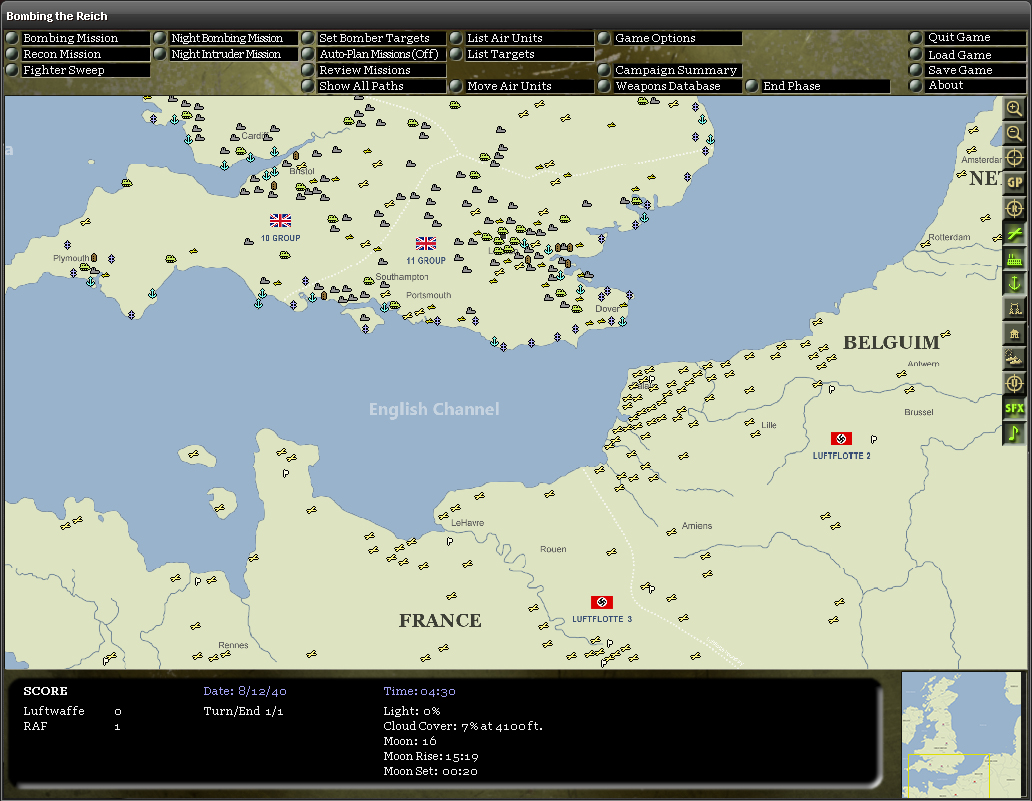The image size is (1032, 801).
Task: Open Game Options
Action: click(670, 38)
